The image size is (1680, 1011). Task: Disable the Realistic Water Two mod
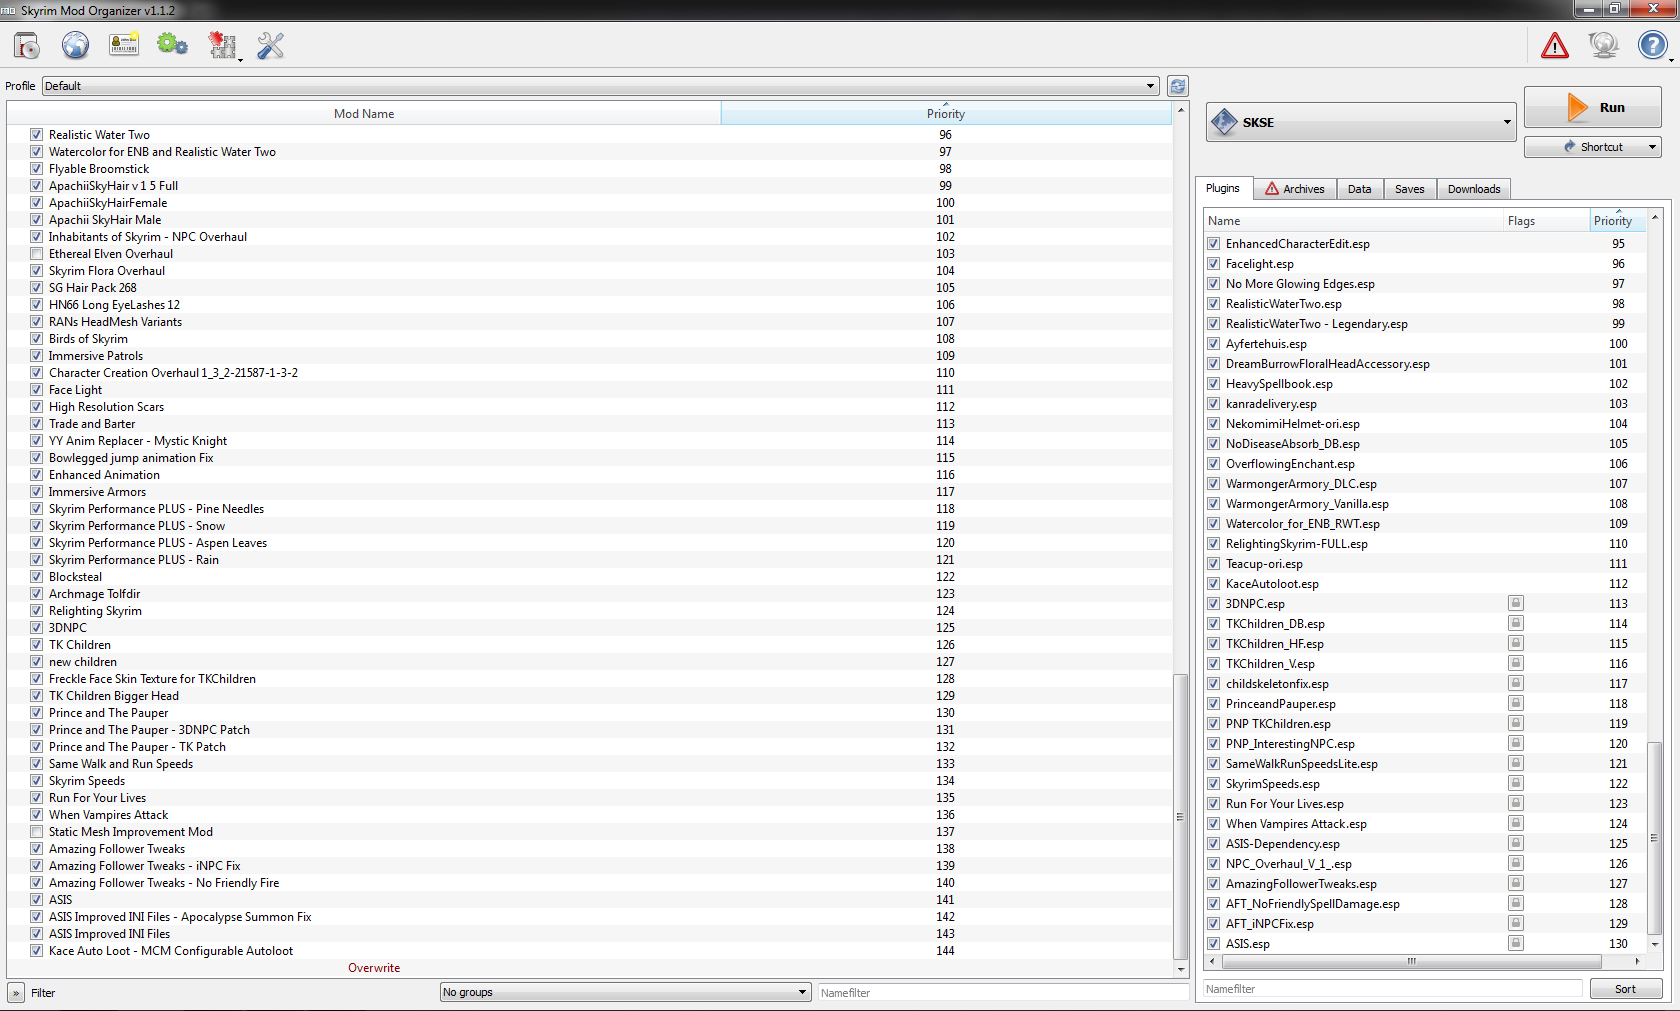pyautogui.click(x=36, y=135)
